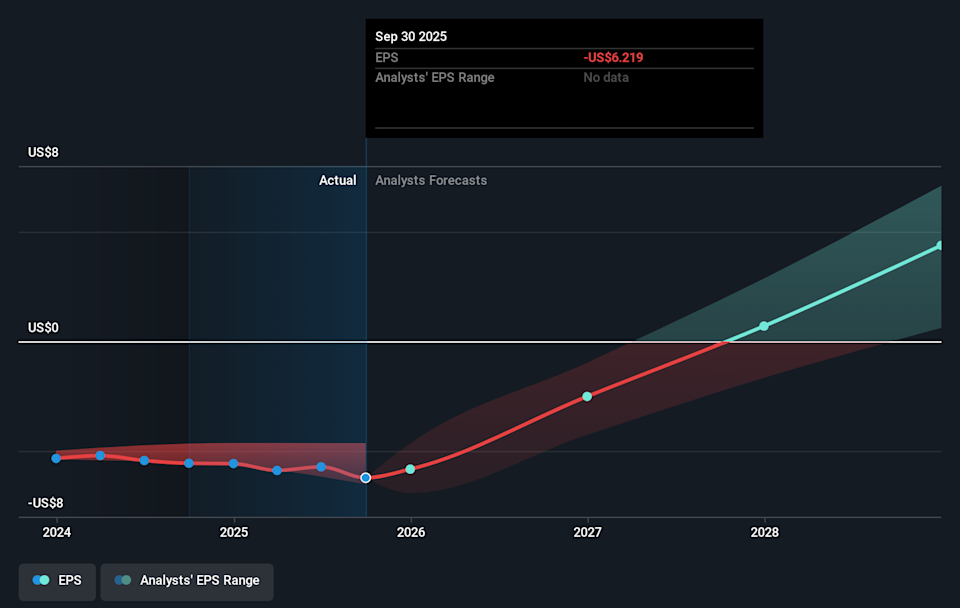Toggle the Analysts' EPS Range legend button
960x608 pixels.
(x=187, y=581)
